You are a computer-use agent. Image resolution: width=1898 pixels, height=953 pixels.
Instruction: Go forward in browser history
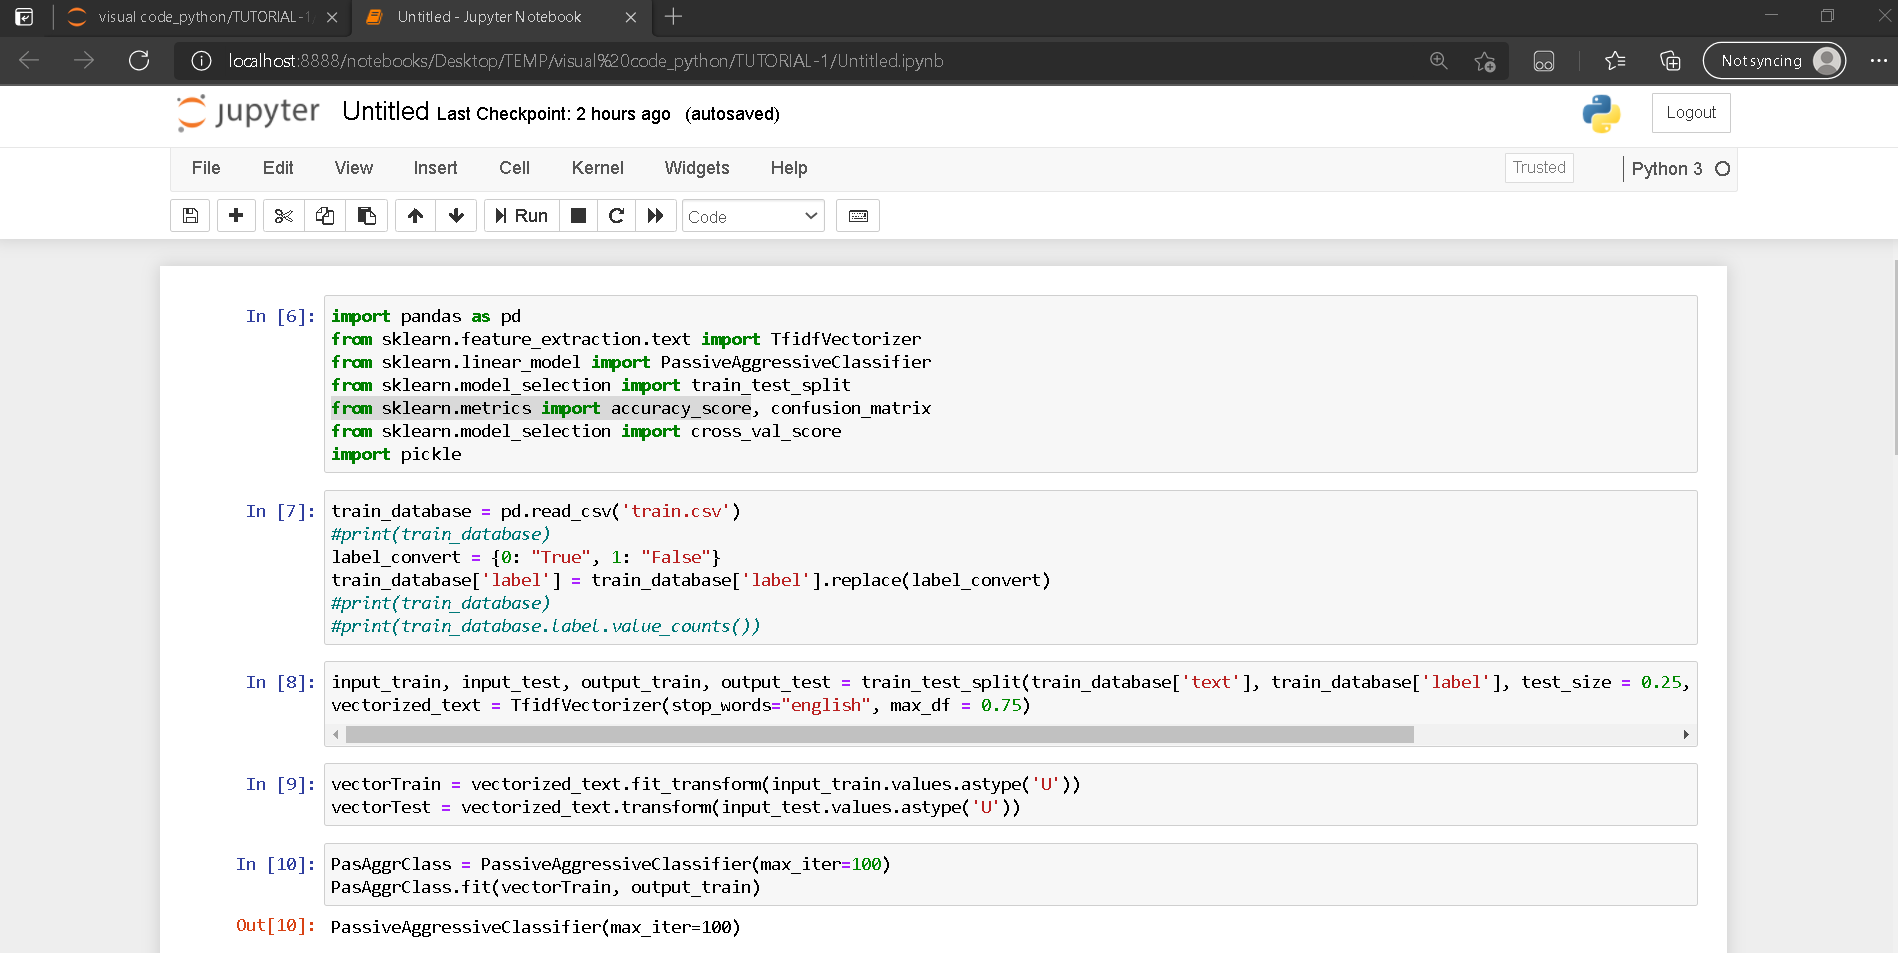click(84, 61)
